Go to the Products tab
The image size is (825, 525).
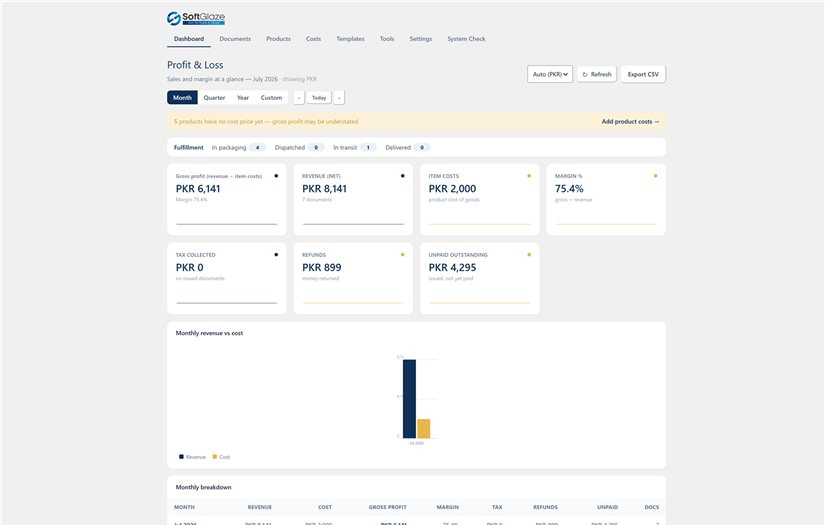[x=278, y=39]
